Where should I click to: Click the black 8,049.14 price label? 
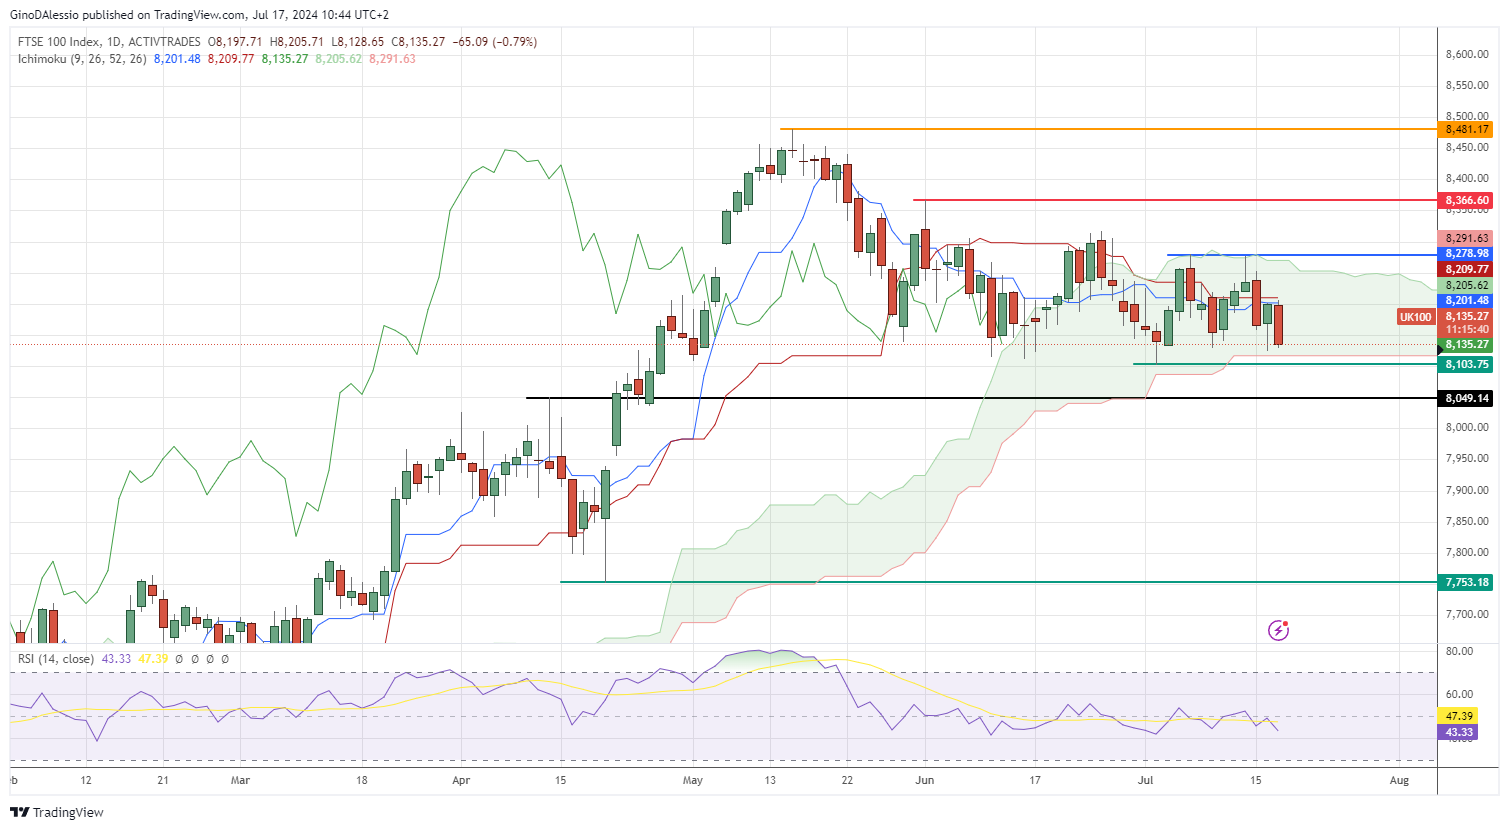coord(1466,399)
